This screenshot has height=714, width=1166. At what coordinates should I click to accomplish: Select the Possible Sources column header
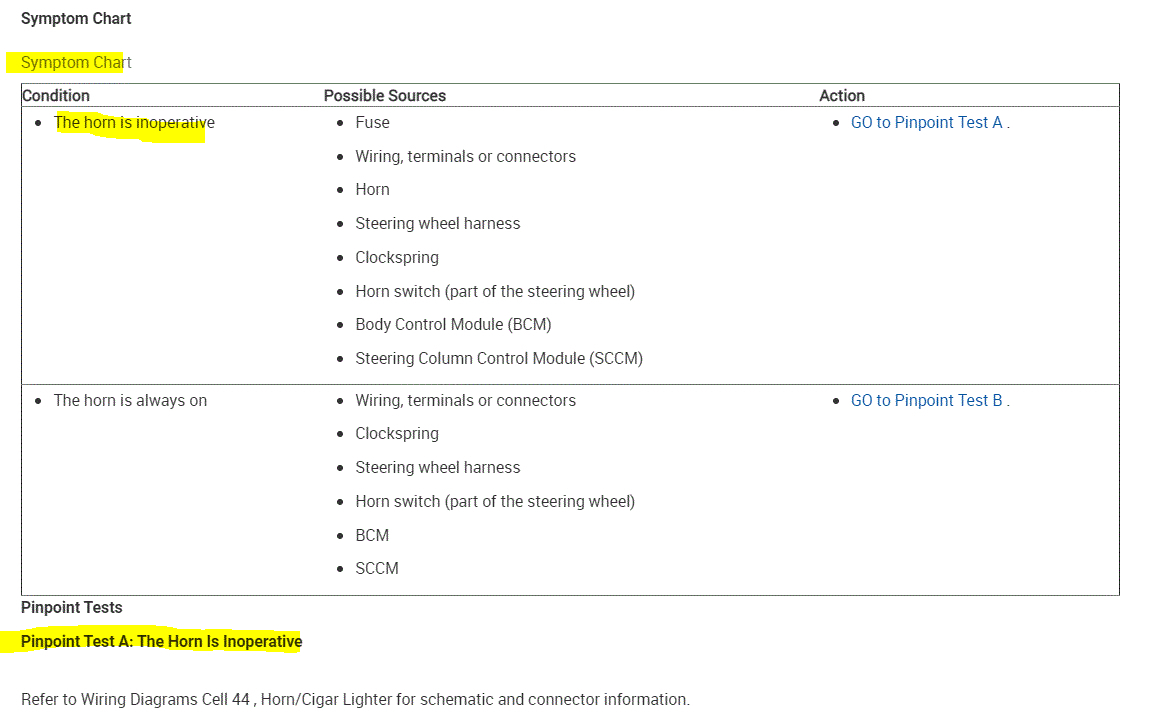[385, 96]
